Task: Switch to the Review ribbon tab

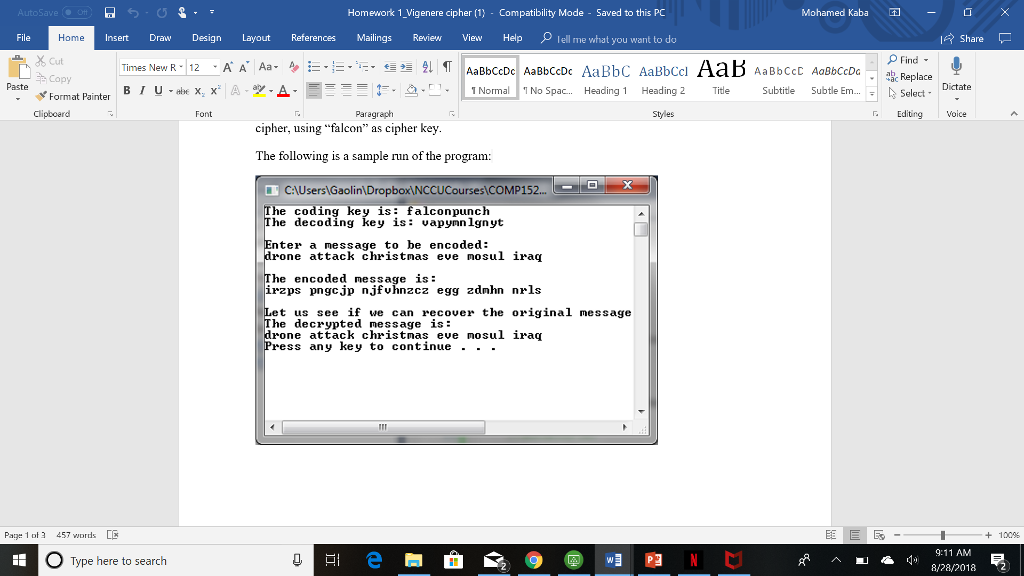Action: 428,38
